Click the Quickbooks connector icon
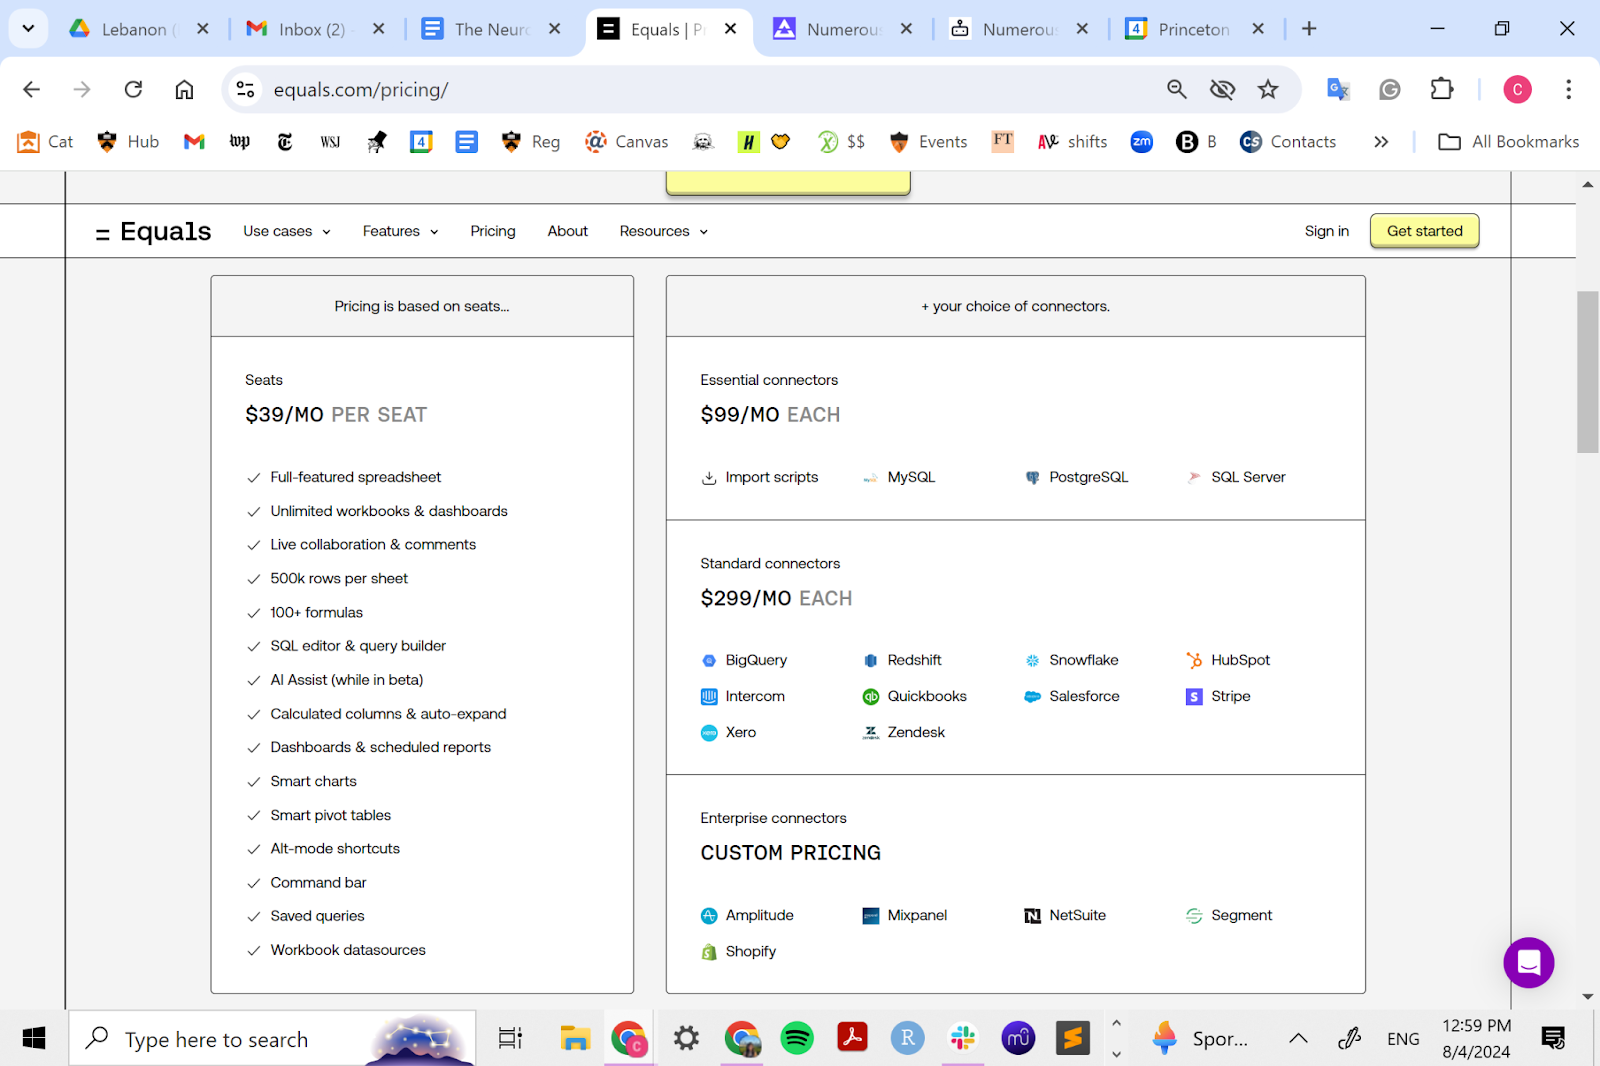Image resolution: width=1600 pixels, height=1066 pixels. pyautogui.click(x=870, y=697)
